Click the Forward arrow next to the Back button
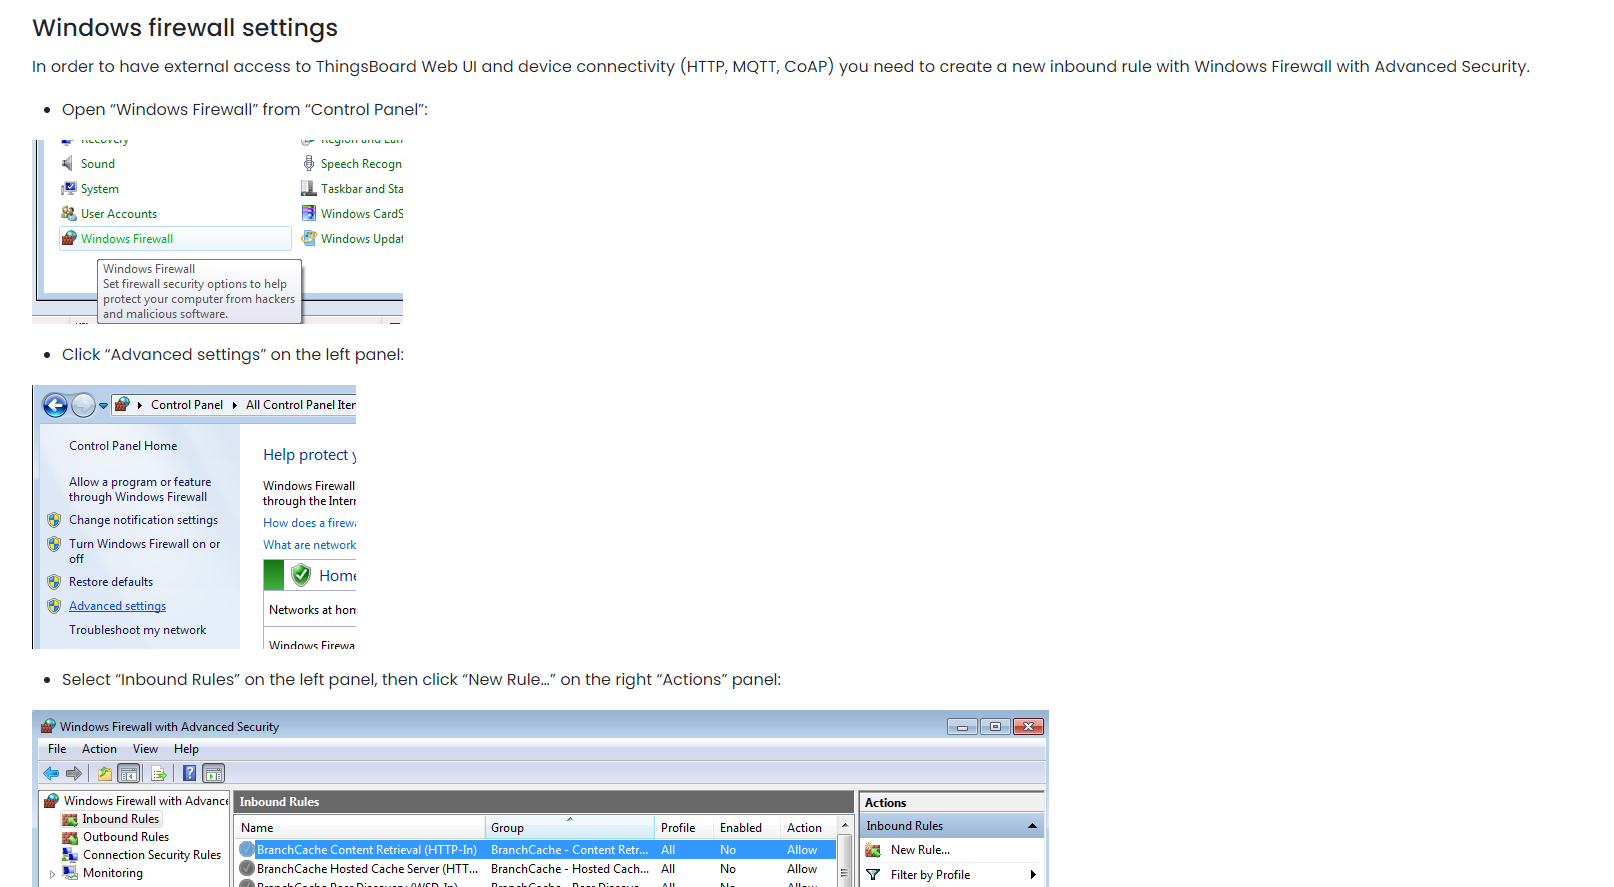Image resolution: width=1614 pixels, height=887 pixels. click(x=83, y=405)
